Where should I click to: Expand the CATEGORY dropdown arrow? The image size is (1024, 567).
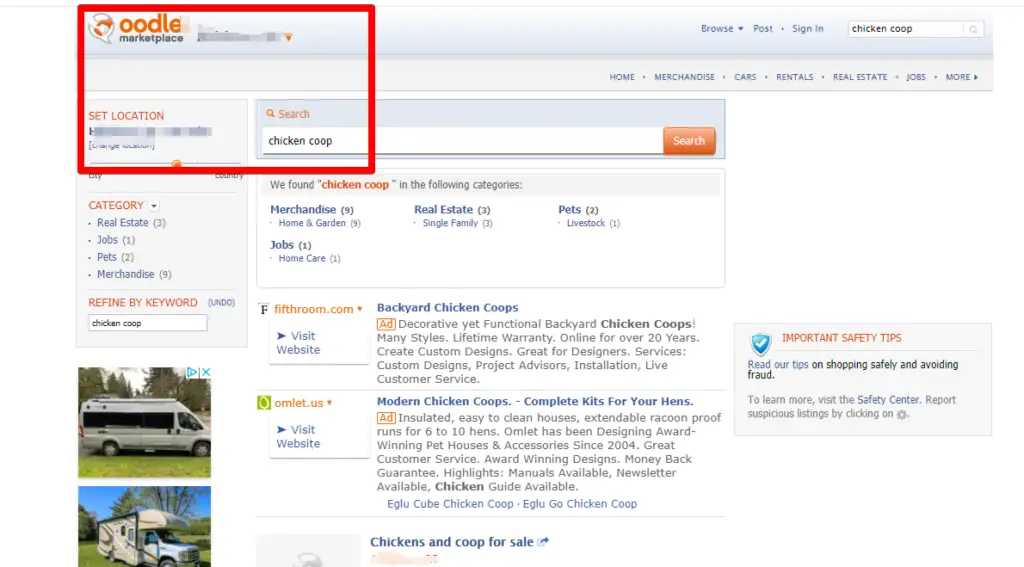click(x=154, y=206)
